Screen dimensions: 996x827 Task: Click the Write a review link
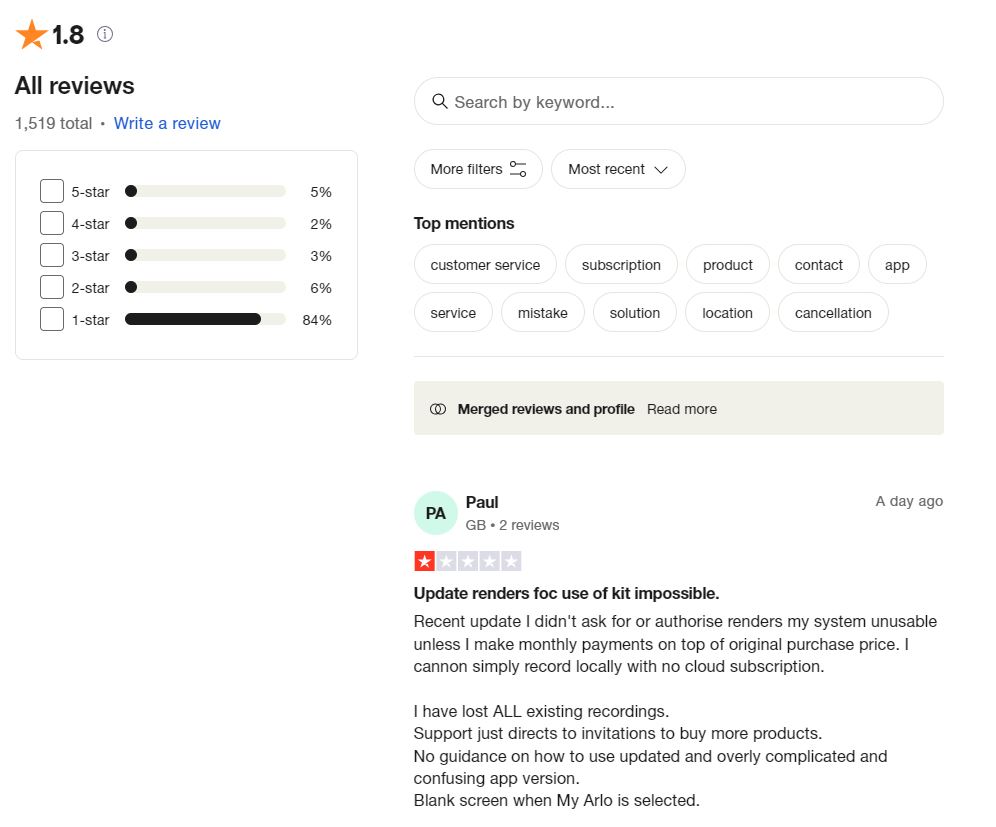point(167,123)
